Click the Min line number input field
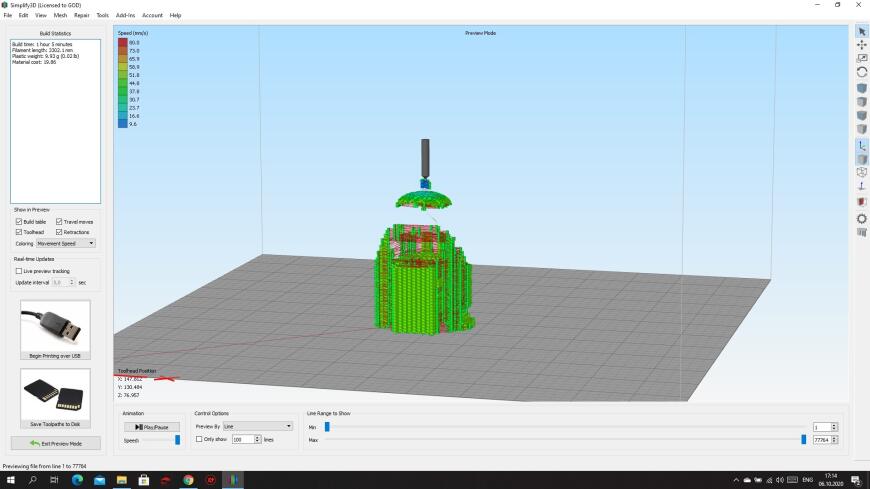870x489 pixels. (x=822, y=427)
